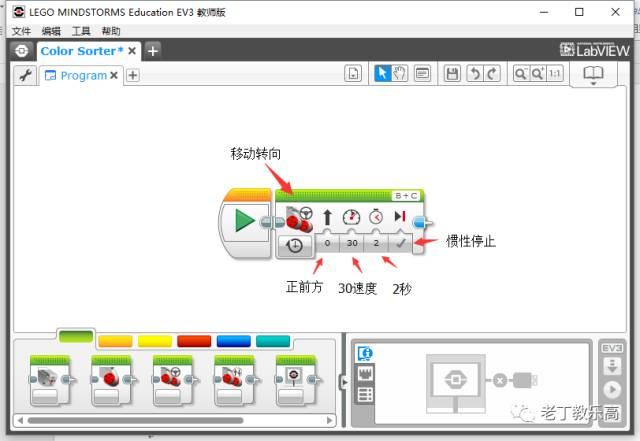Click the palette horizontal scrollbar thumb

tap(135, 420)
